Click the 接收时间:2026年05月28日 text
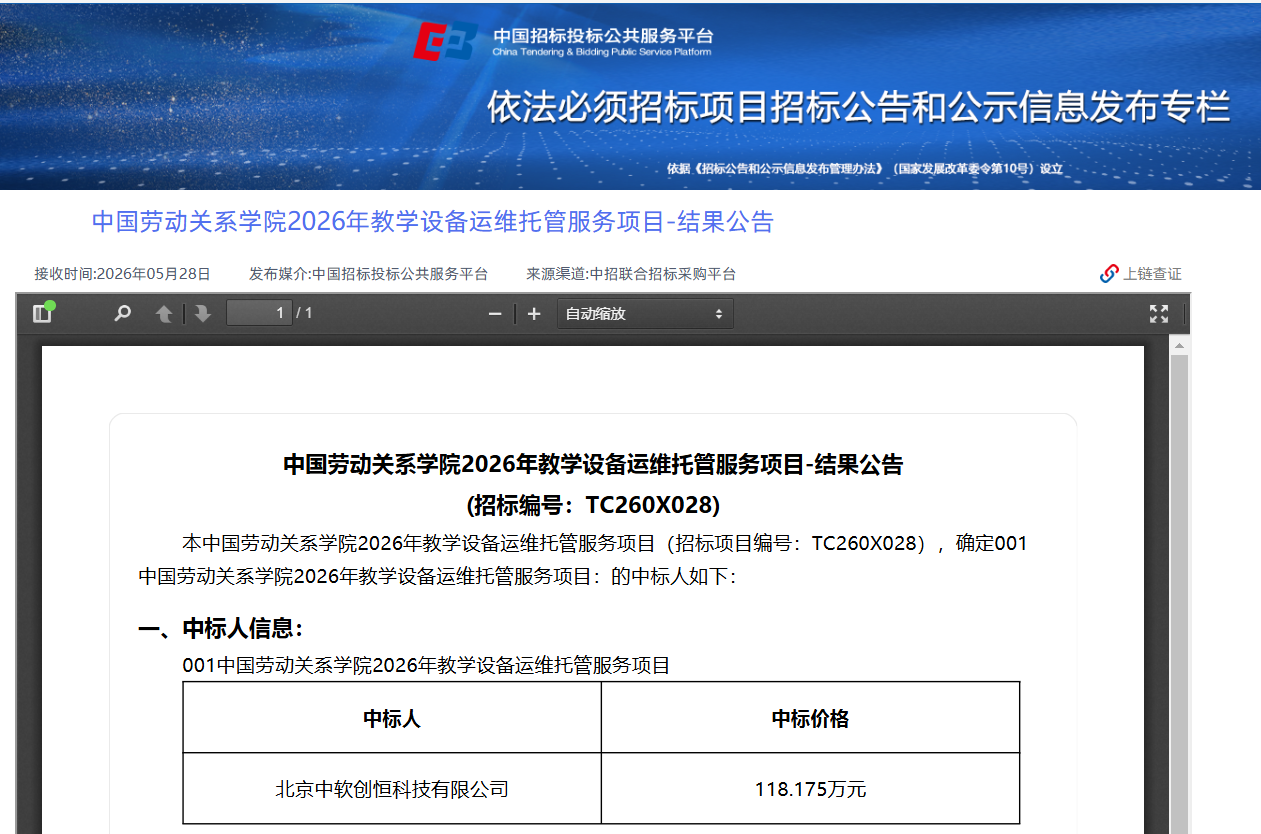This screenshot has height=834, width=1261. pyautogui.click(x=123, y=274)
